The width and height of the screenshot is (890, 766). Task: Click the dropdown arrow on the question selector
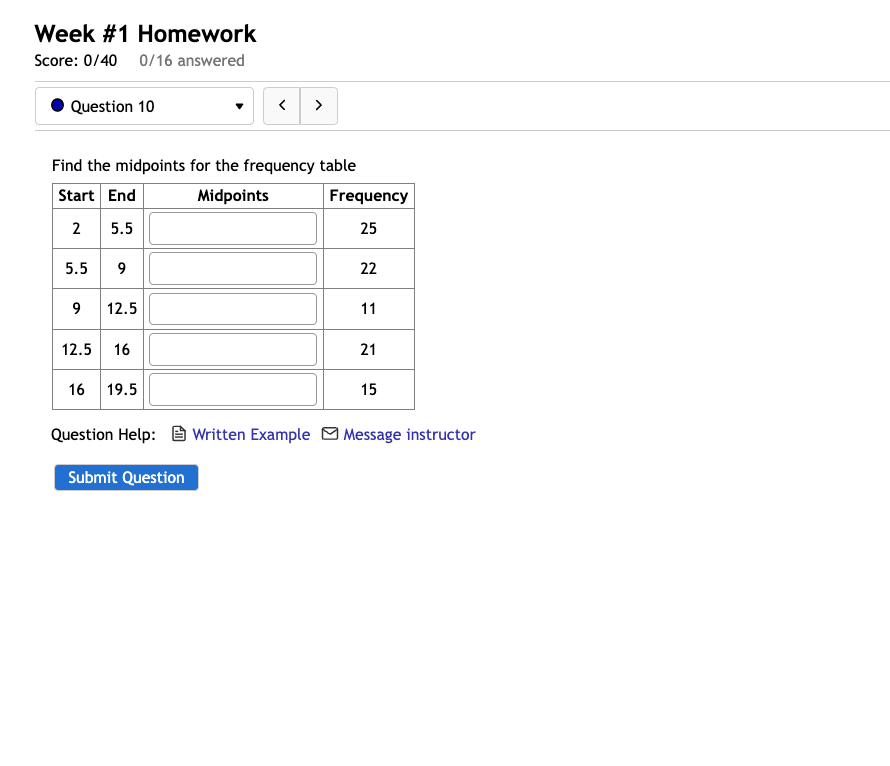pyautogui.click(x=239, y=105)
